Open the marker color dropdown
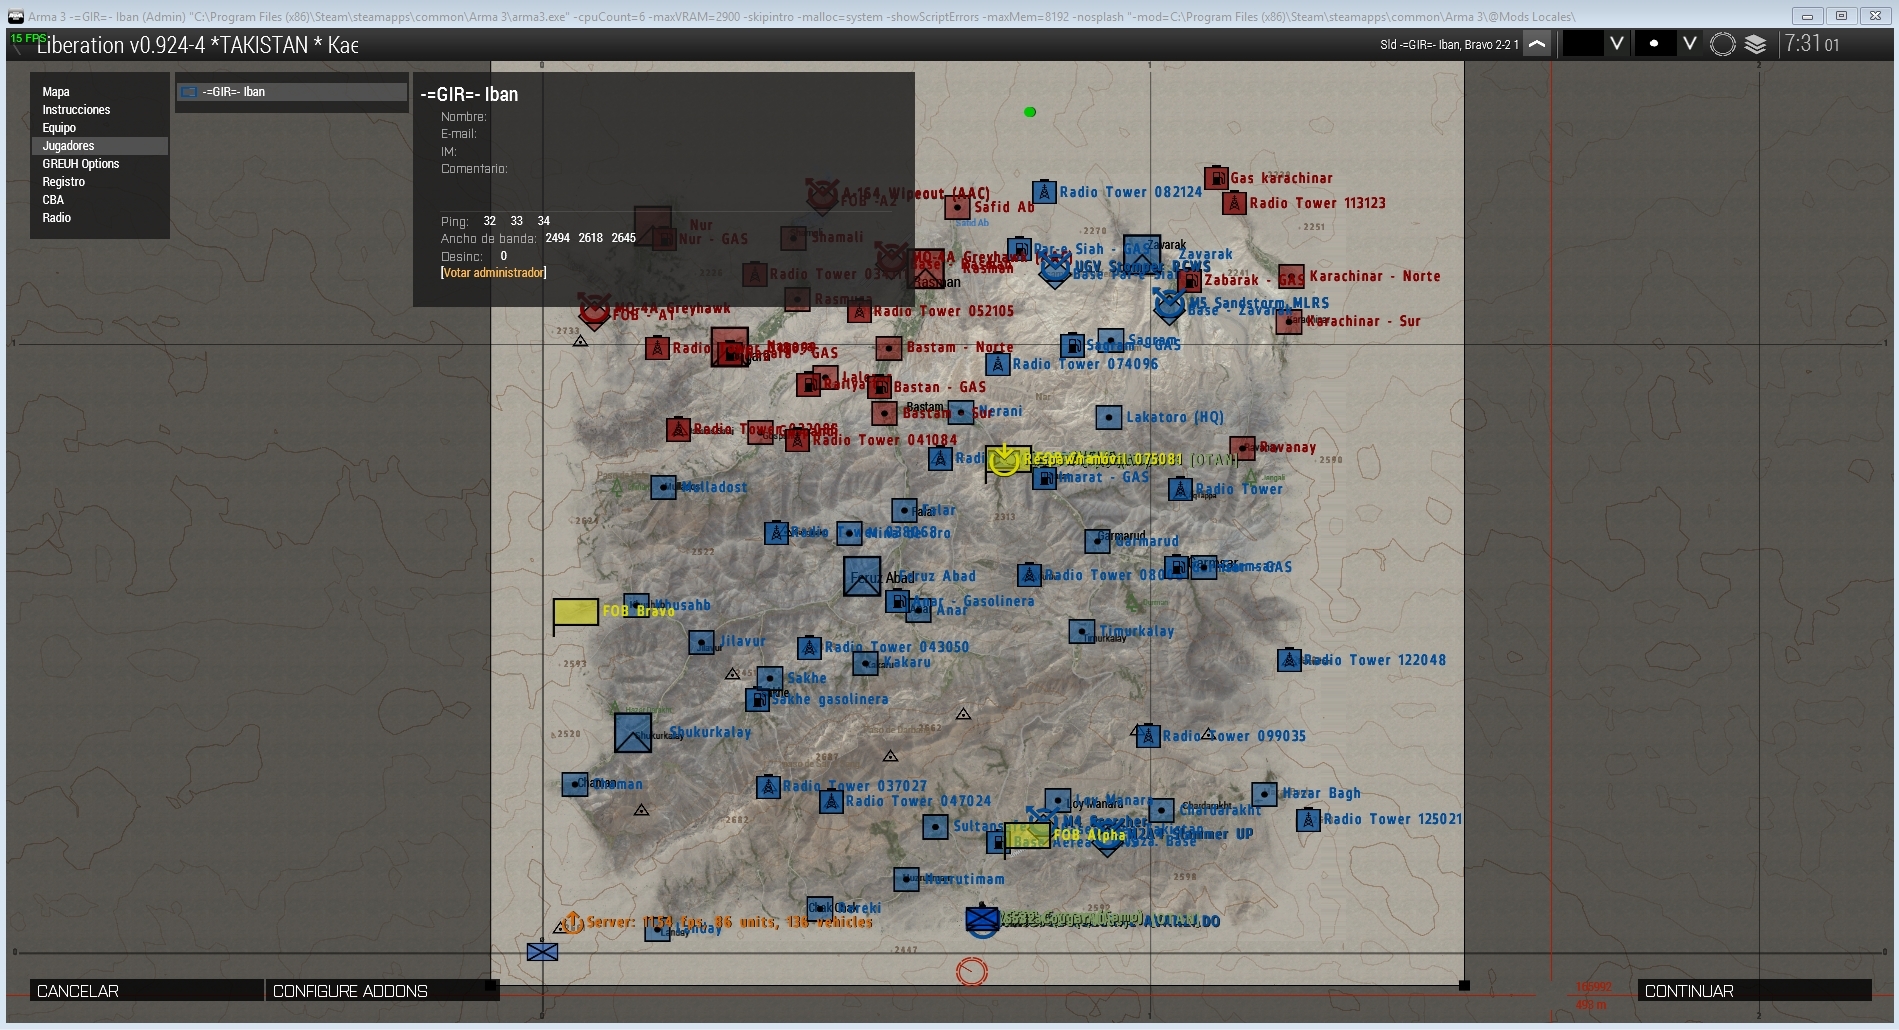The image size is (1899, 1030). point(1616,44)
